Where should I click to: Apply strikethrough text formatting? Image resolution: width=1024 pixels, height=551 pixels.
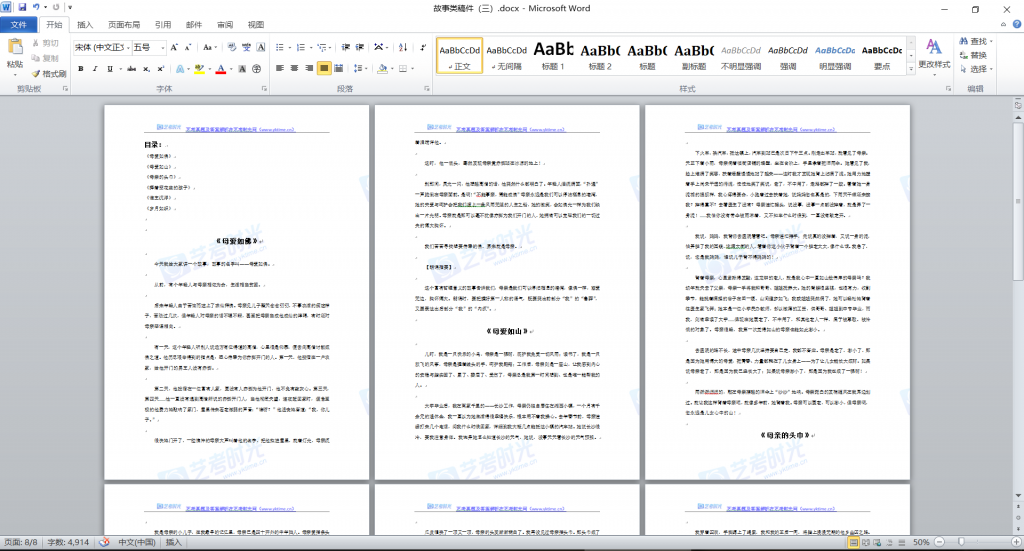click(131, 69)
